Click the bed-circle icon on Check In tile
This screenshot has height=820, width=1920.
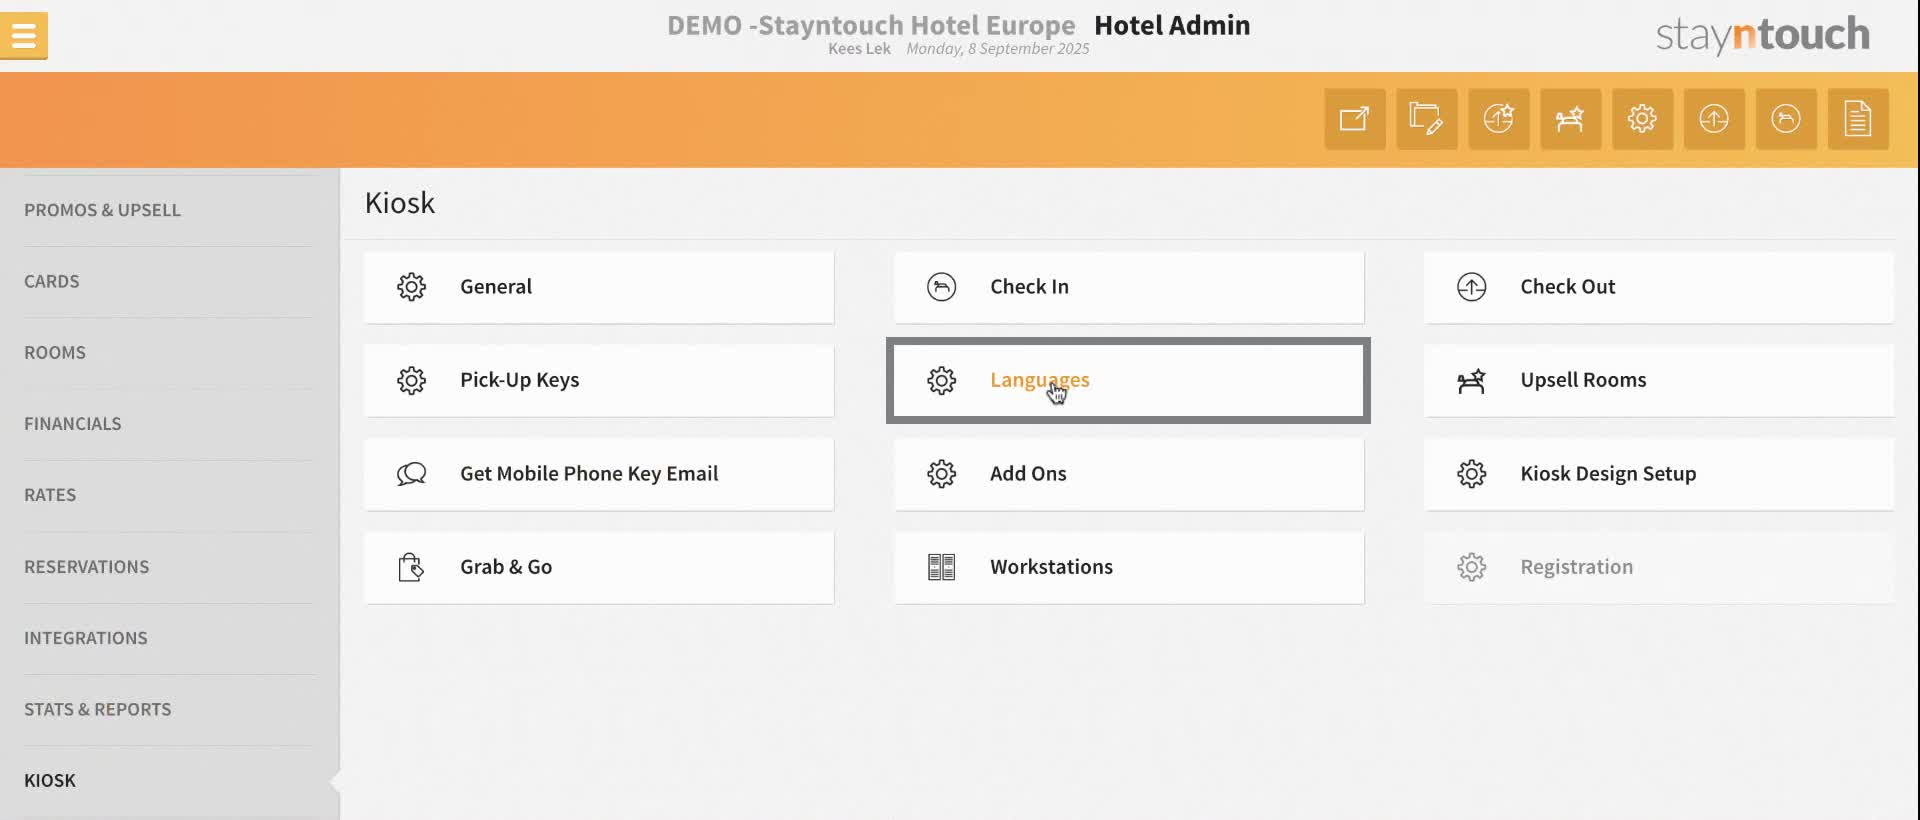coord(941,287)
